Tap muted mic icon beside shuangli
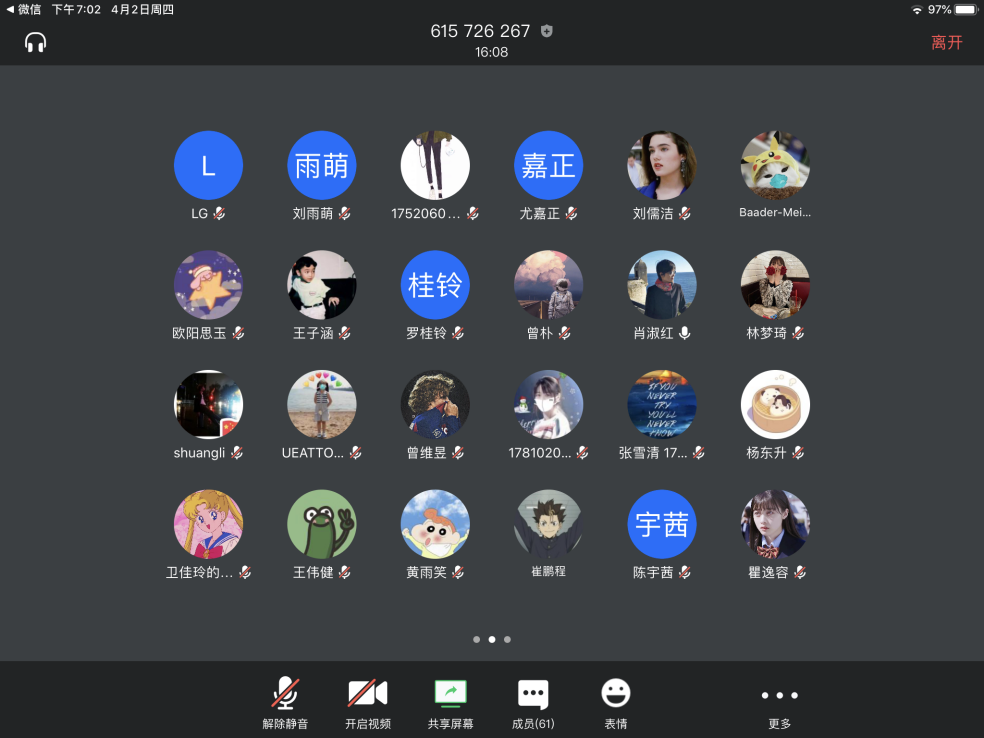Image resolution: width=984 pixels, height=738 pixels. point(237,452)
